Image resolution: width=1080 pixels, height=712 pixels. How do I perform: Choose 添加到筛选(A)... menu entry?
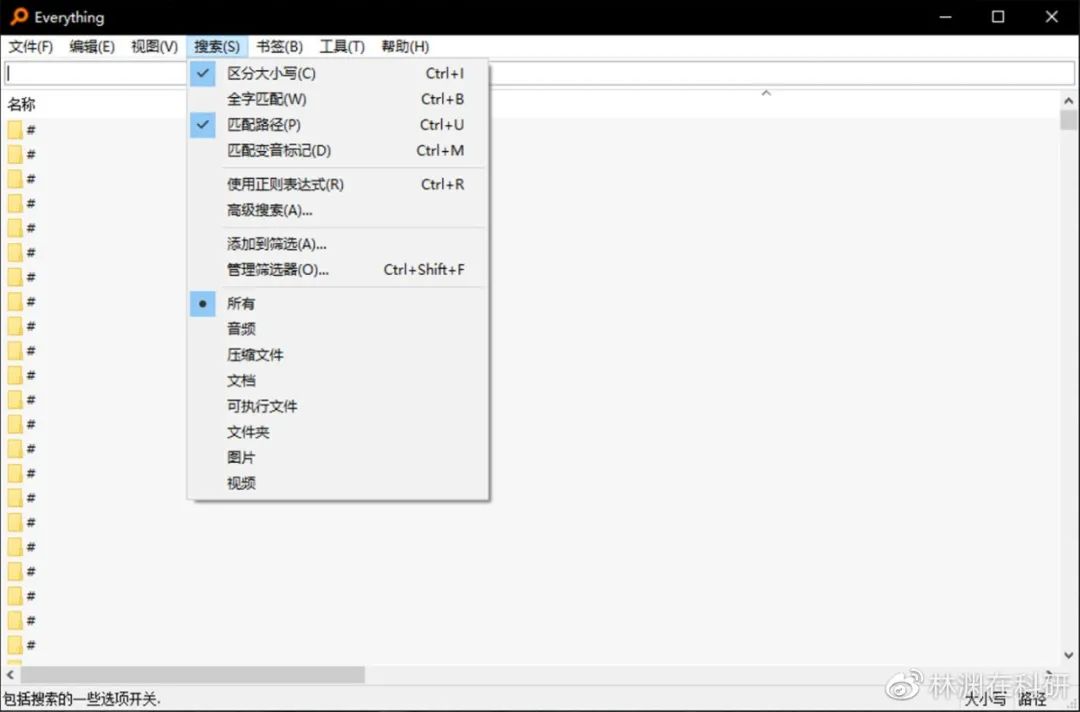338,244
